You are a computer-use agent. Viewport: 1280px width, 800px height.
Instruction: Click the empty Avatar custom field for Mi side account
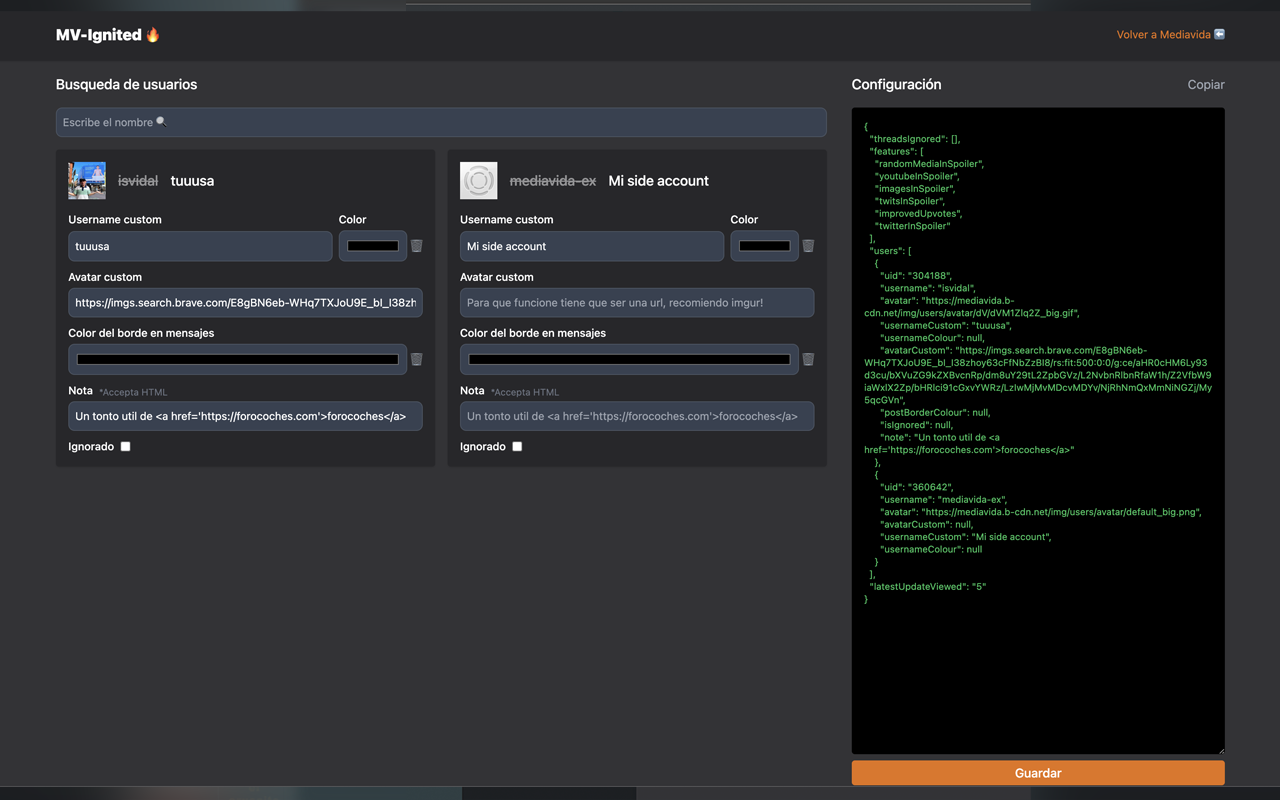(637, 302)
